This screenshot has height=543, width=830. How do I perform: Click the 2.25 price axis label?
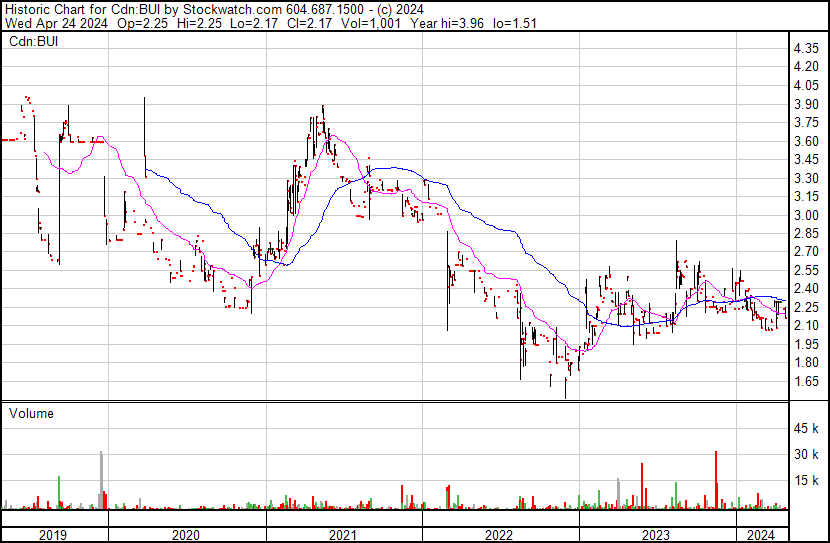click(807, 307)
